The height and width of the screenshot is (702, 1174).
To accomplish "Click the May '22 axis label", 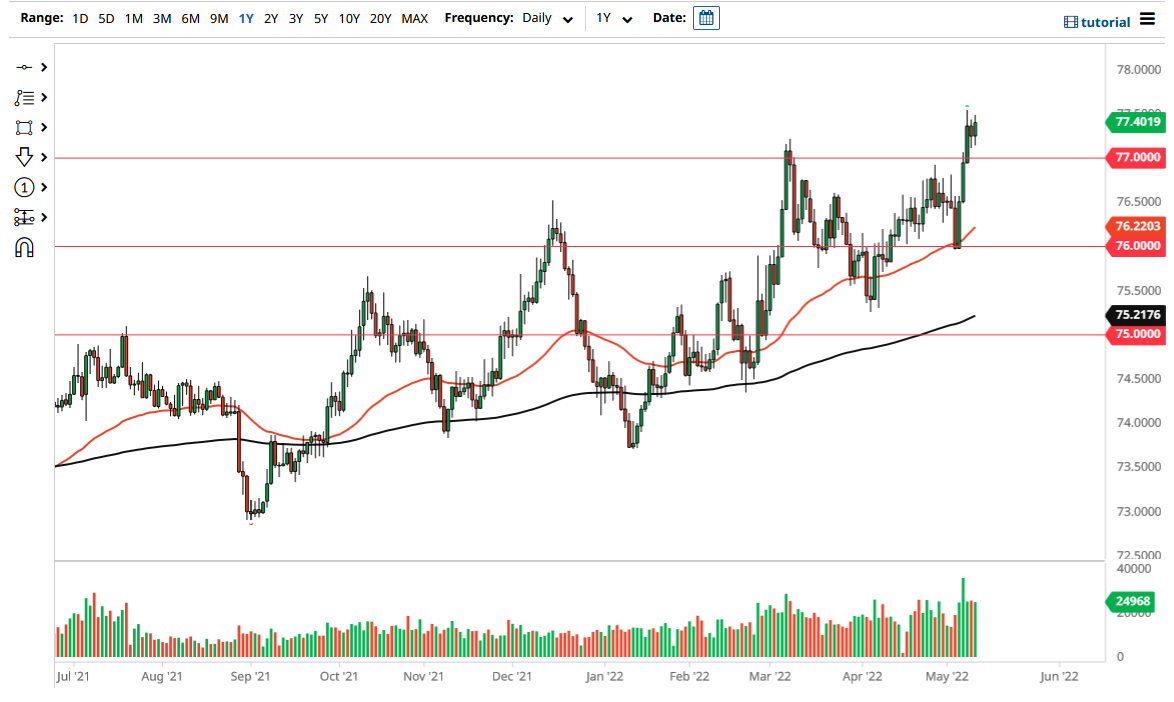I will pos(947,677).
